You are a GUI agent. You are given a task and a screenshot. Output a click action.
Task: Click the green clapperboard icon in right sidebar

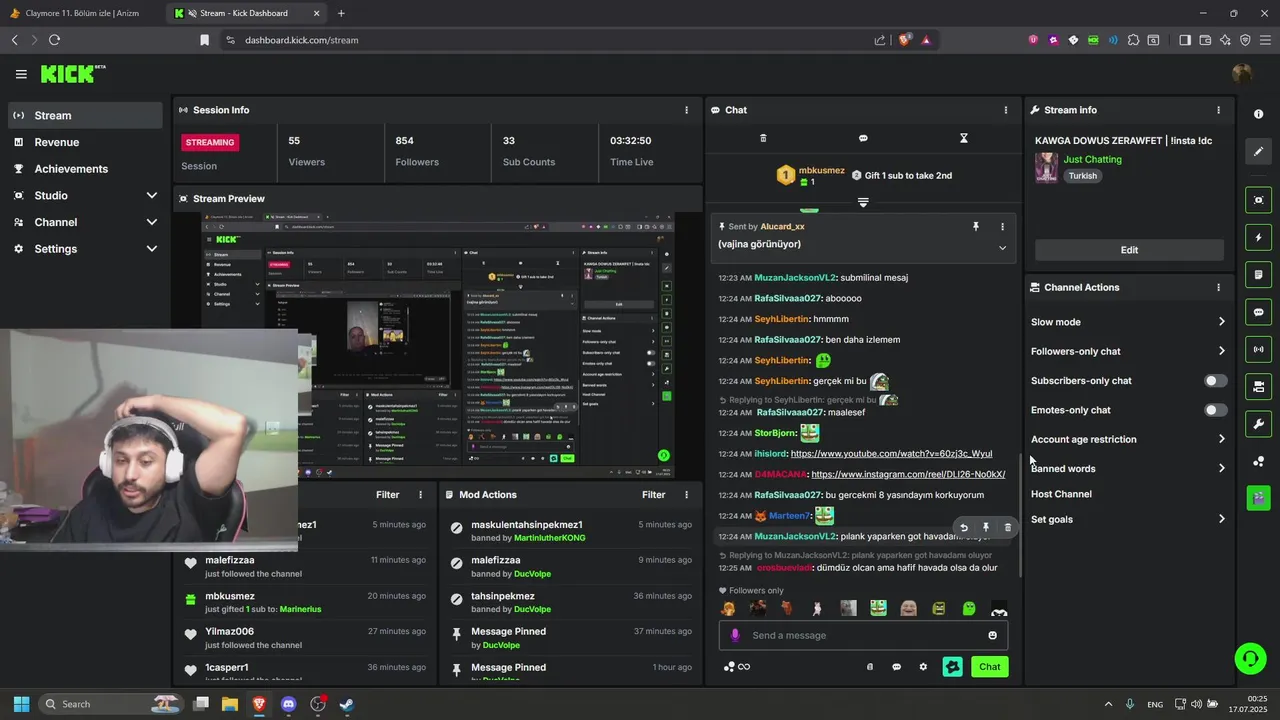tap(1258, 497)
